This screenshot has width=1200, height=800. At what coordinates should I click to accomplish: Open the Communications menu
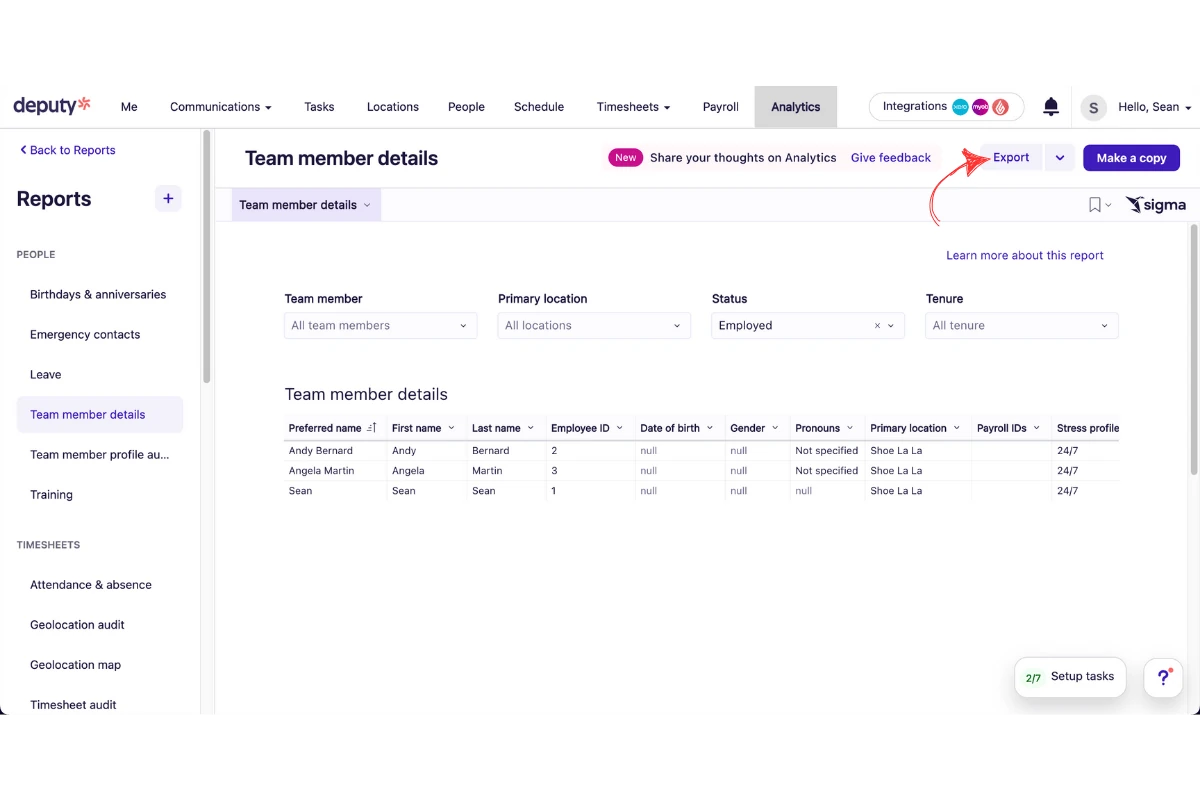[221, 107]
